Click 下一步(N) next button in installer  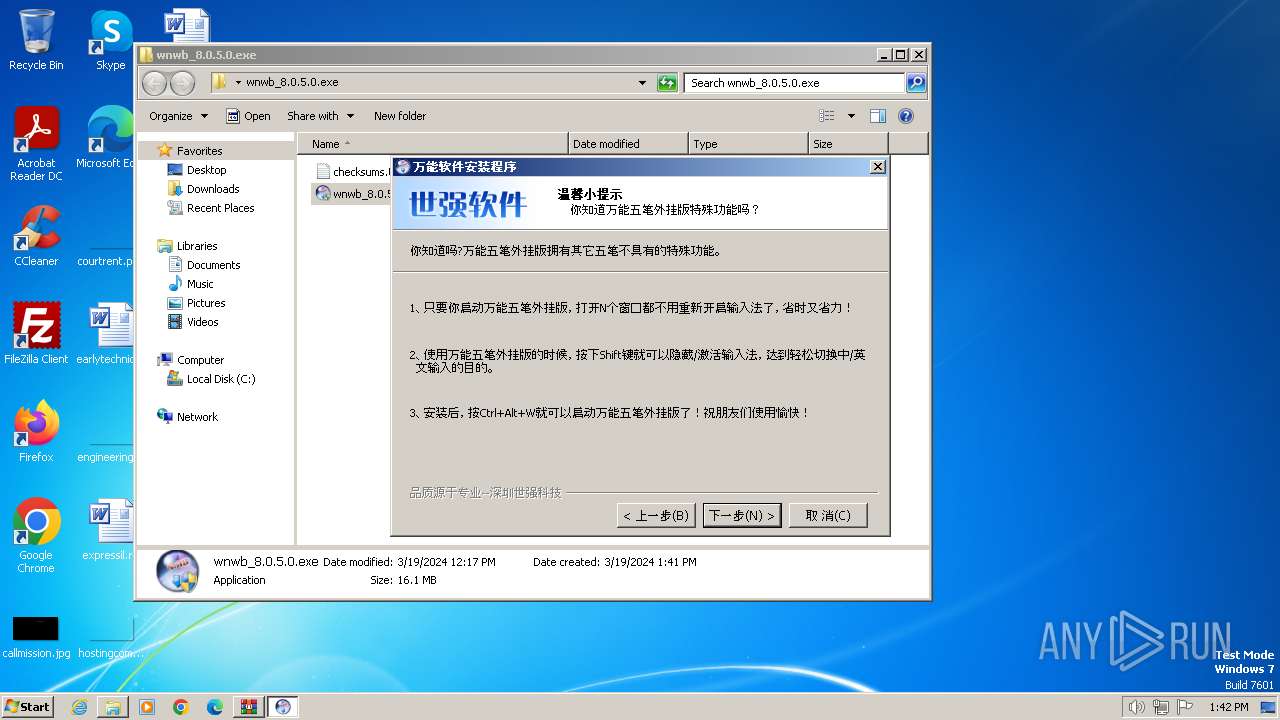coord(742,515)
